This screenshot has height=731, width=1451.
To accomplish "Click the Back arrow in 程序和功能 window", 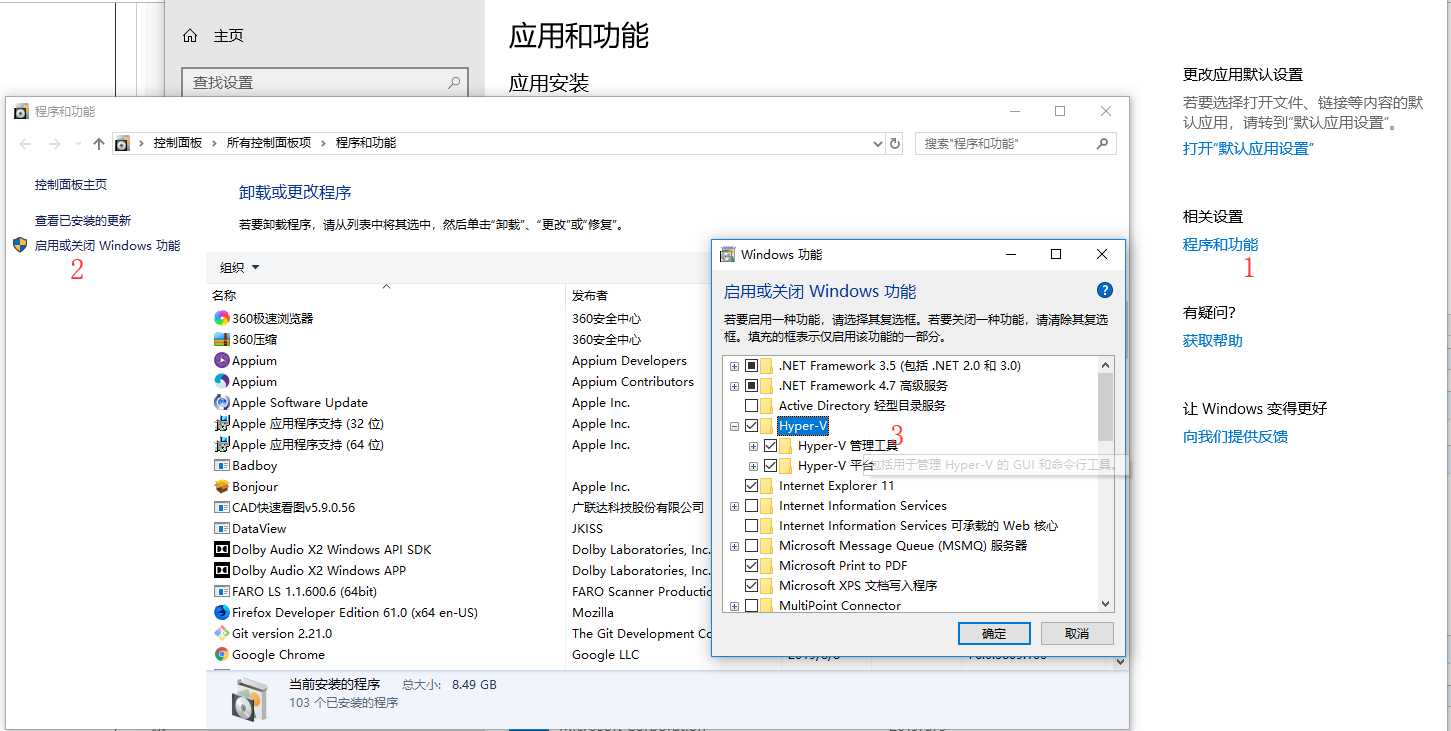I will [x=27, y=144].
